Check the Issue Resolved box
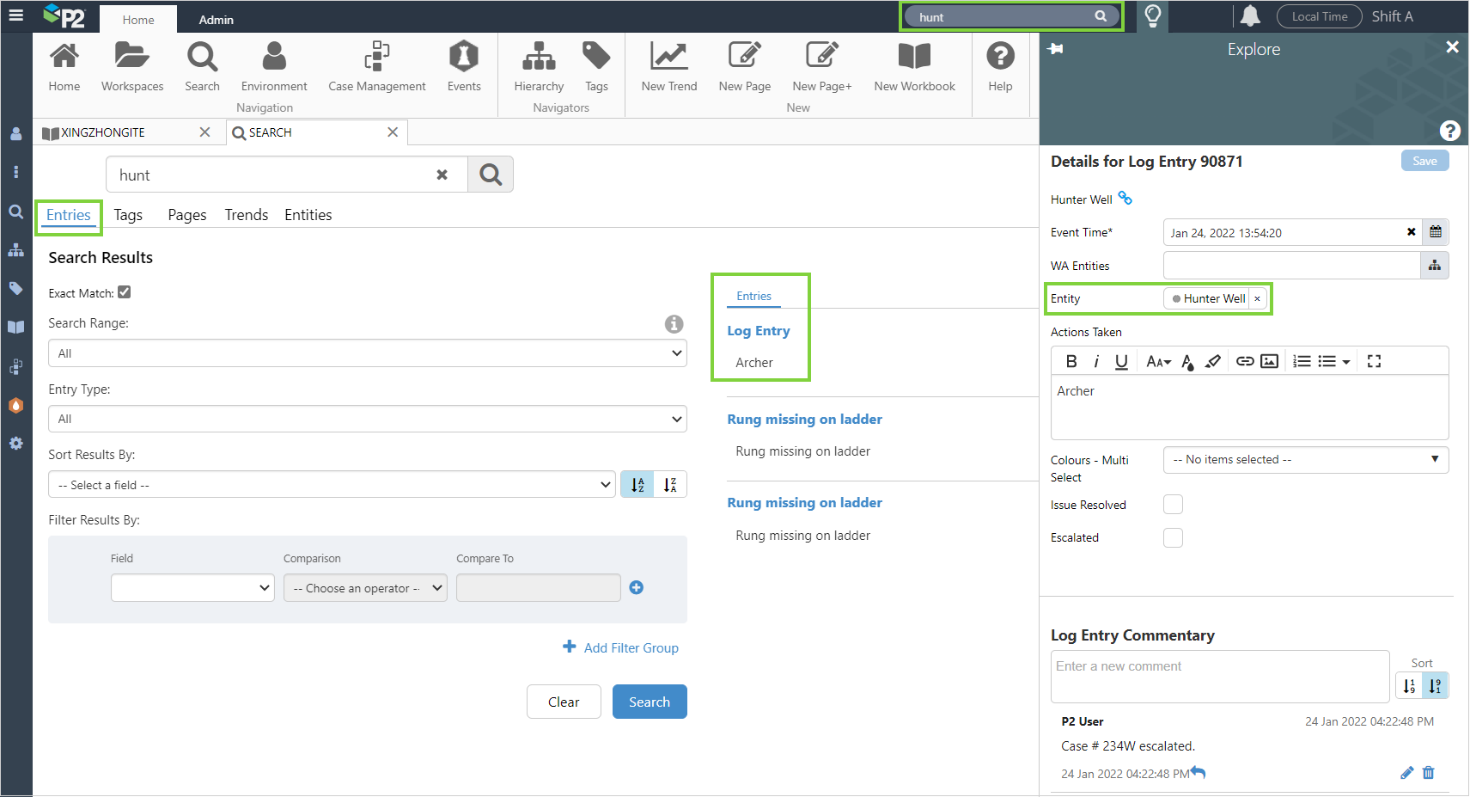The height and width of the screenshot is (797, 1470). coord(1173,505)
